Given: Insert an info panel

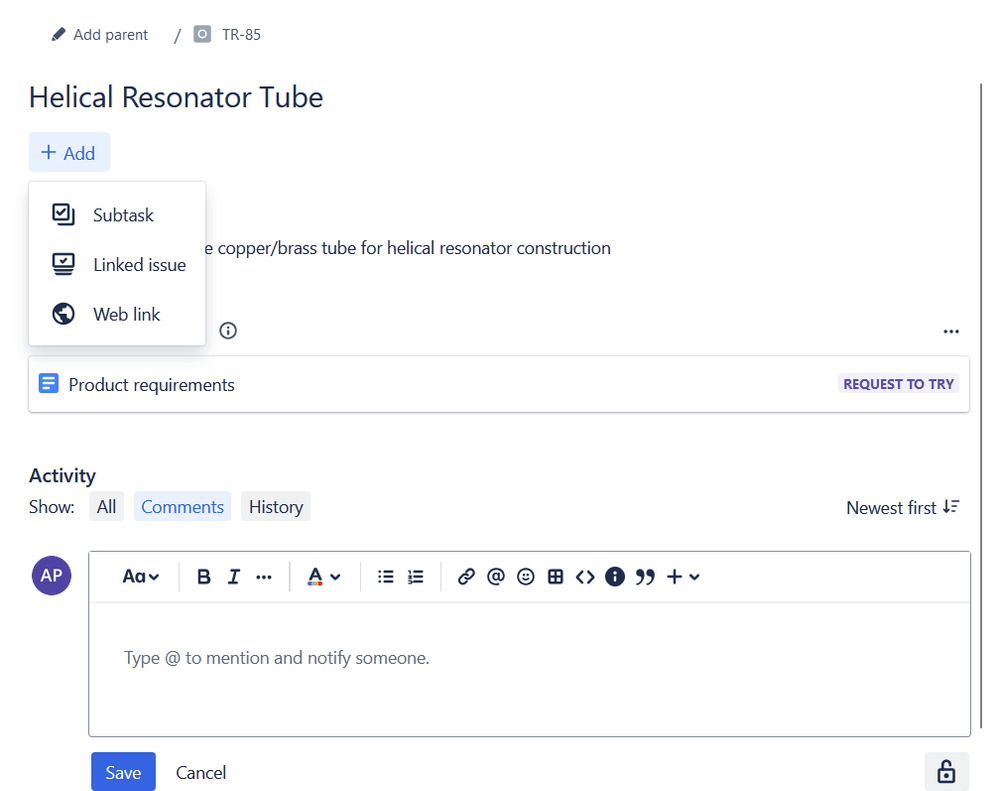Looking at the screenshot, I should click(615, 576).
